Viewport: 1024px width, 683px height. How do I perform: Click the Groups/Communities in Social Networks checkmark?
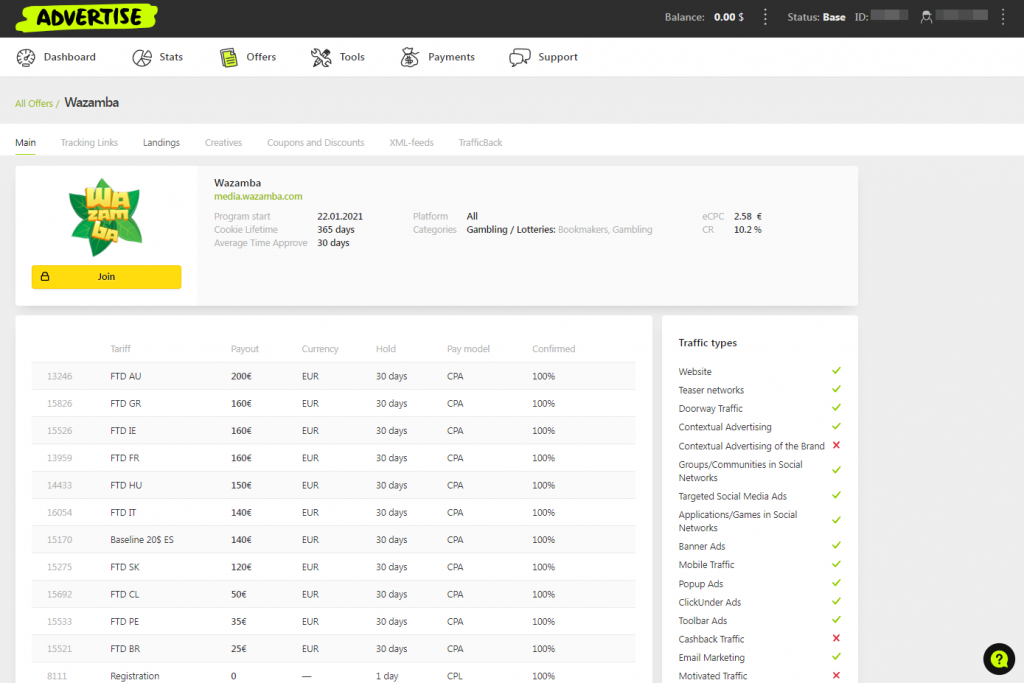click(x=836, y=469)
